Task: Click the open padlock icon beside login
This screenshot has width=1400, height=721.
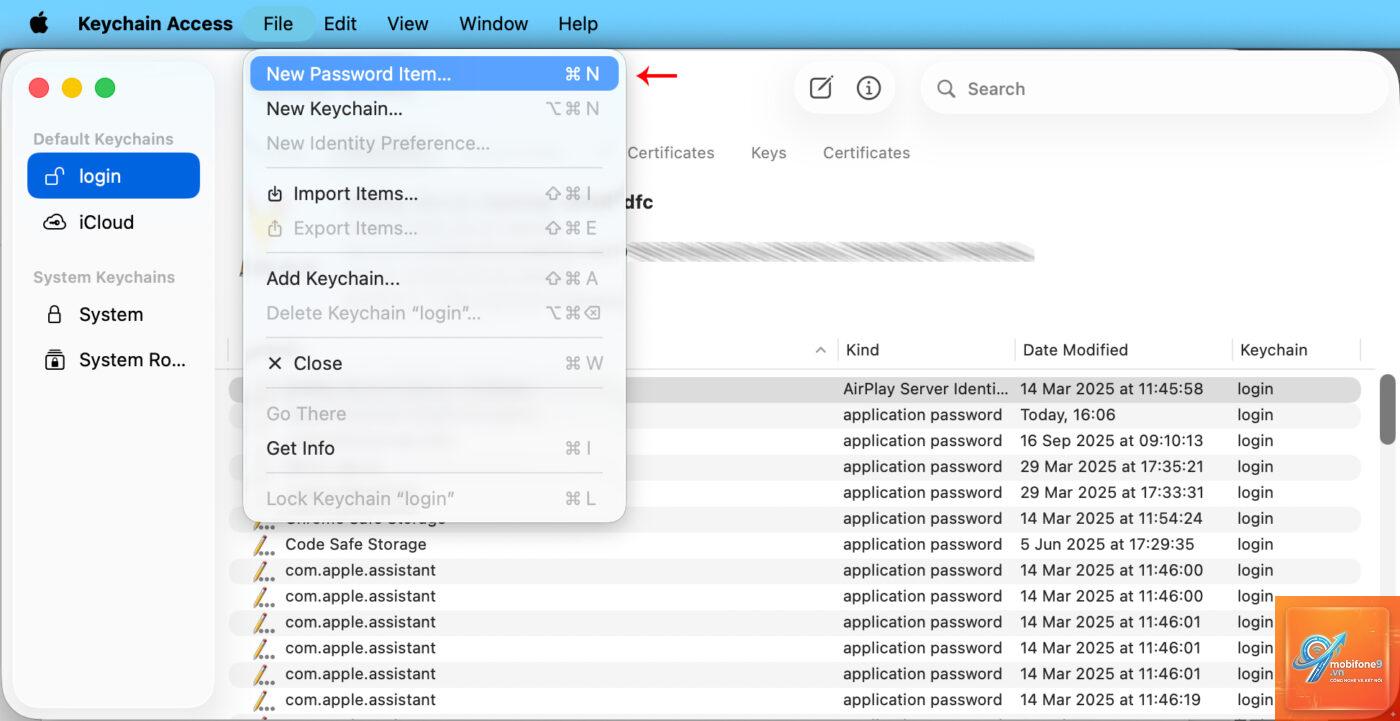Action: tap(55, 176)
